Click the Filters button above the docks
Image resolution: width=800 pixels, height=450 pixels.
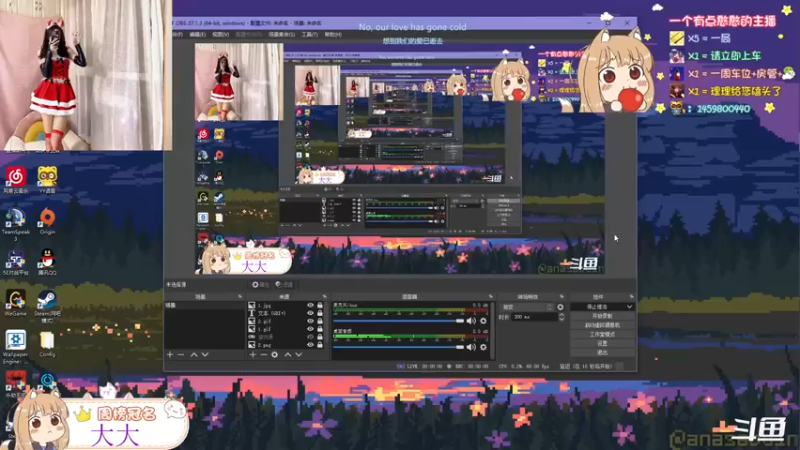[284, 285]
